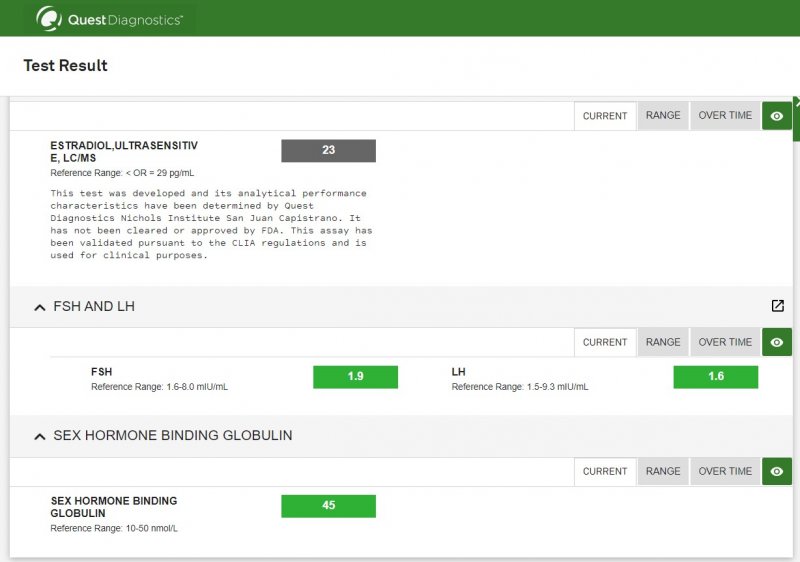Click FSH reference range 1.6-8.0 mIU/mL
The width and height of the screenshot is (800, 562).
(159, 387)
